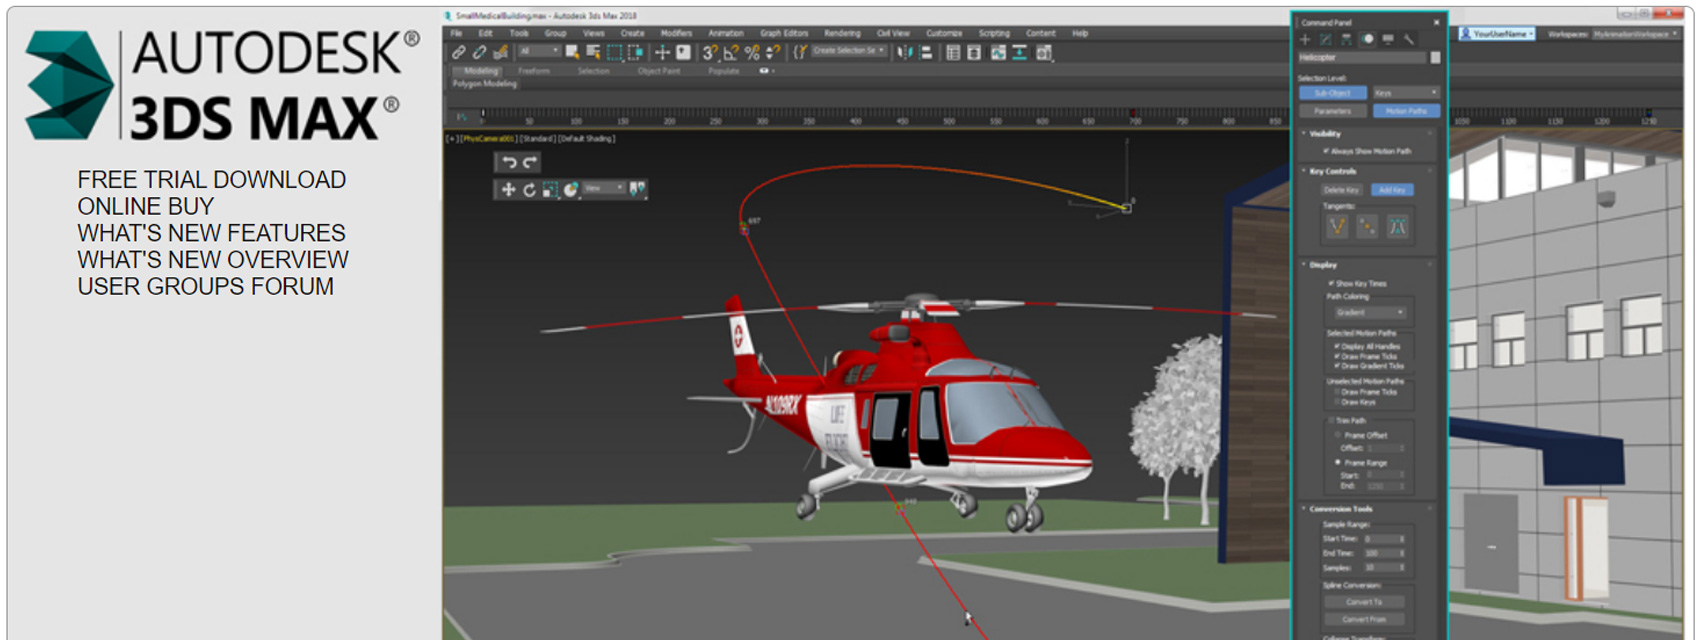
Task: Click the Select and Link chain icon
Action: click(458, 52)
